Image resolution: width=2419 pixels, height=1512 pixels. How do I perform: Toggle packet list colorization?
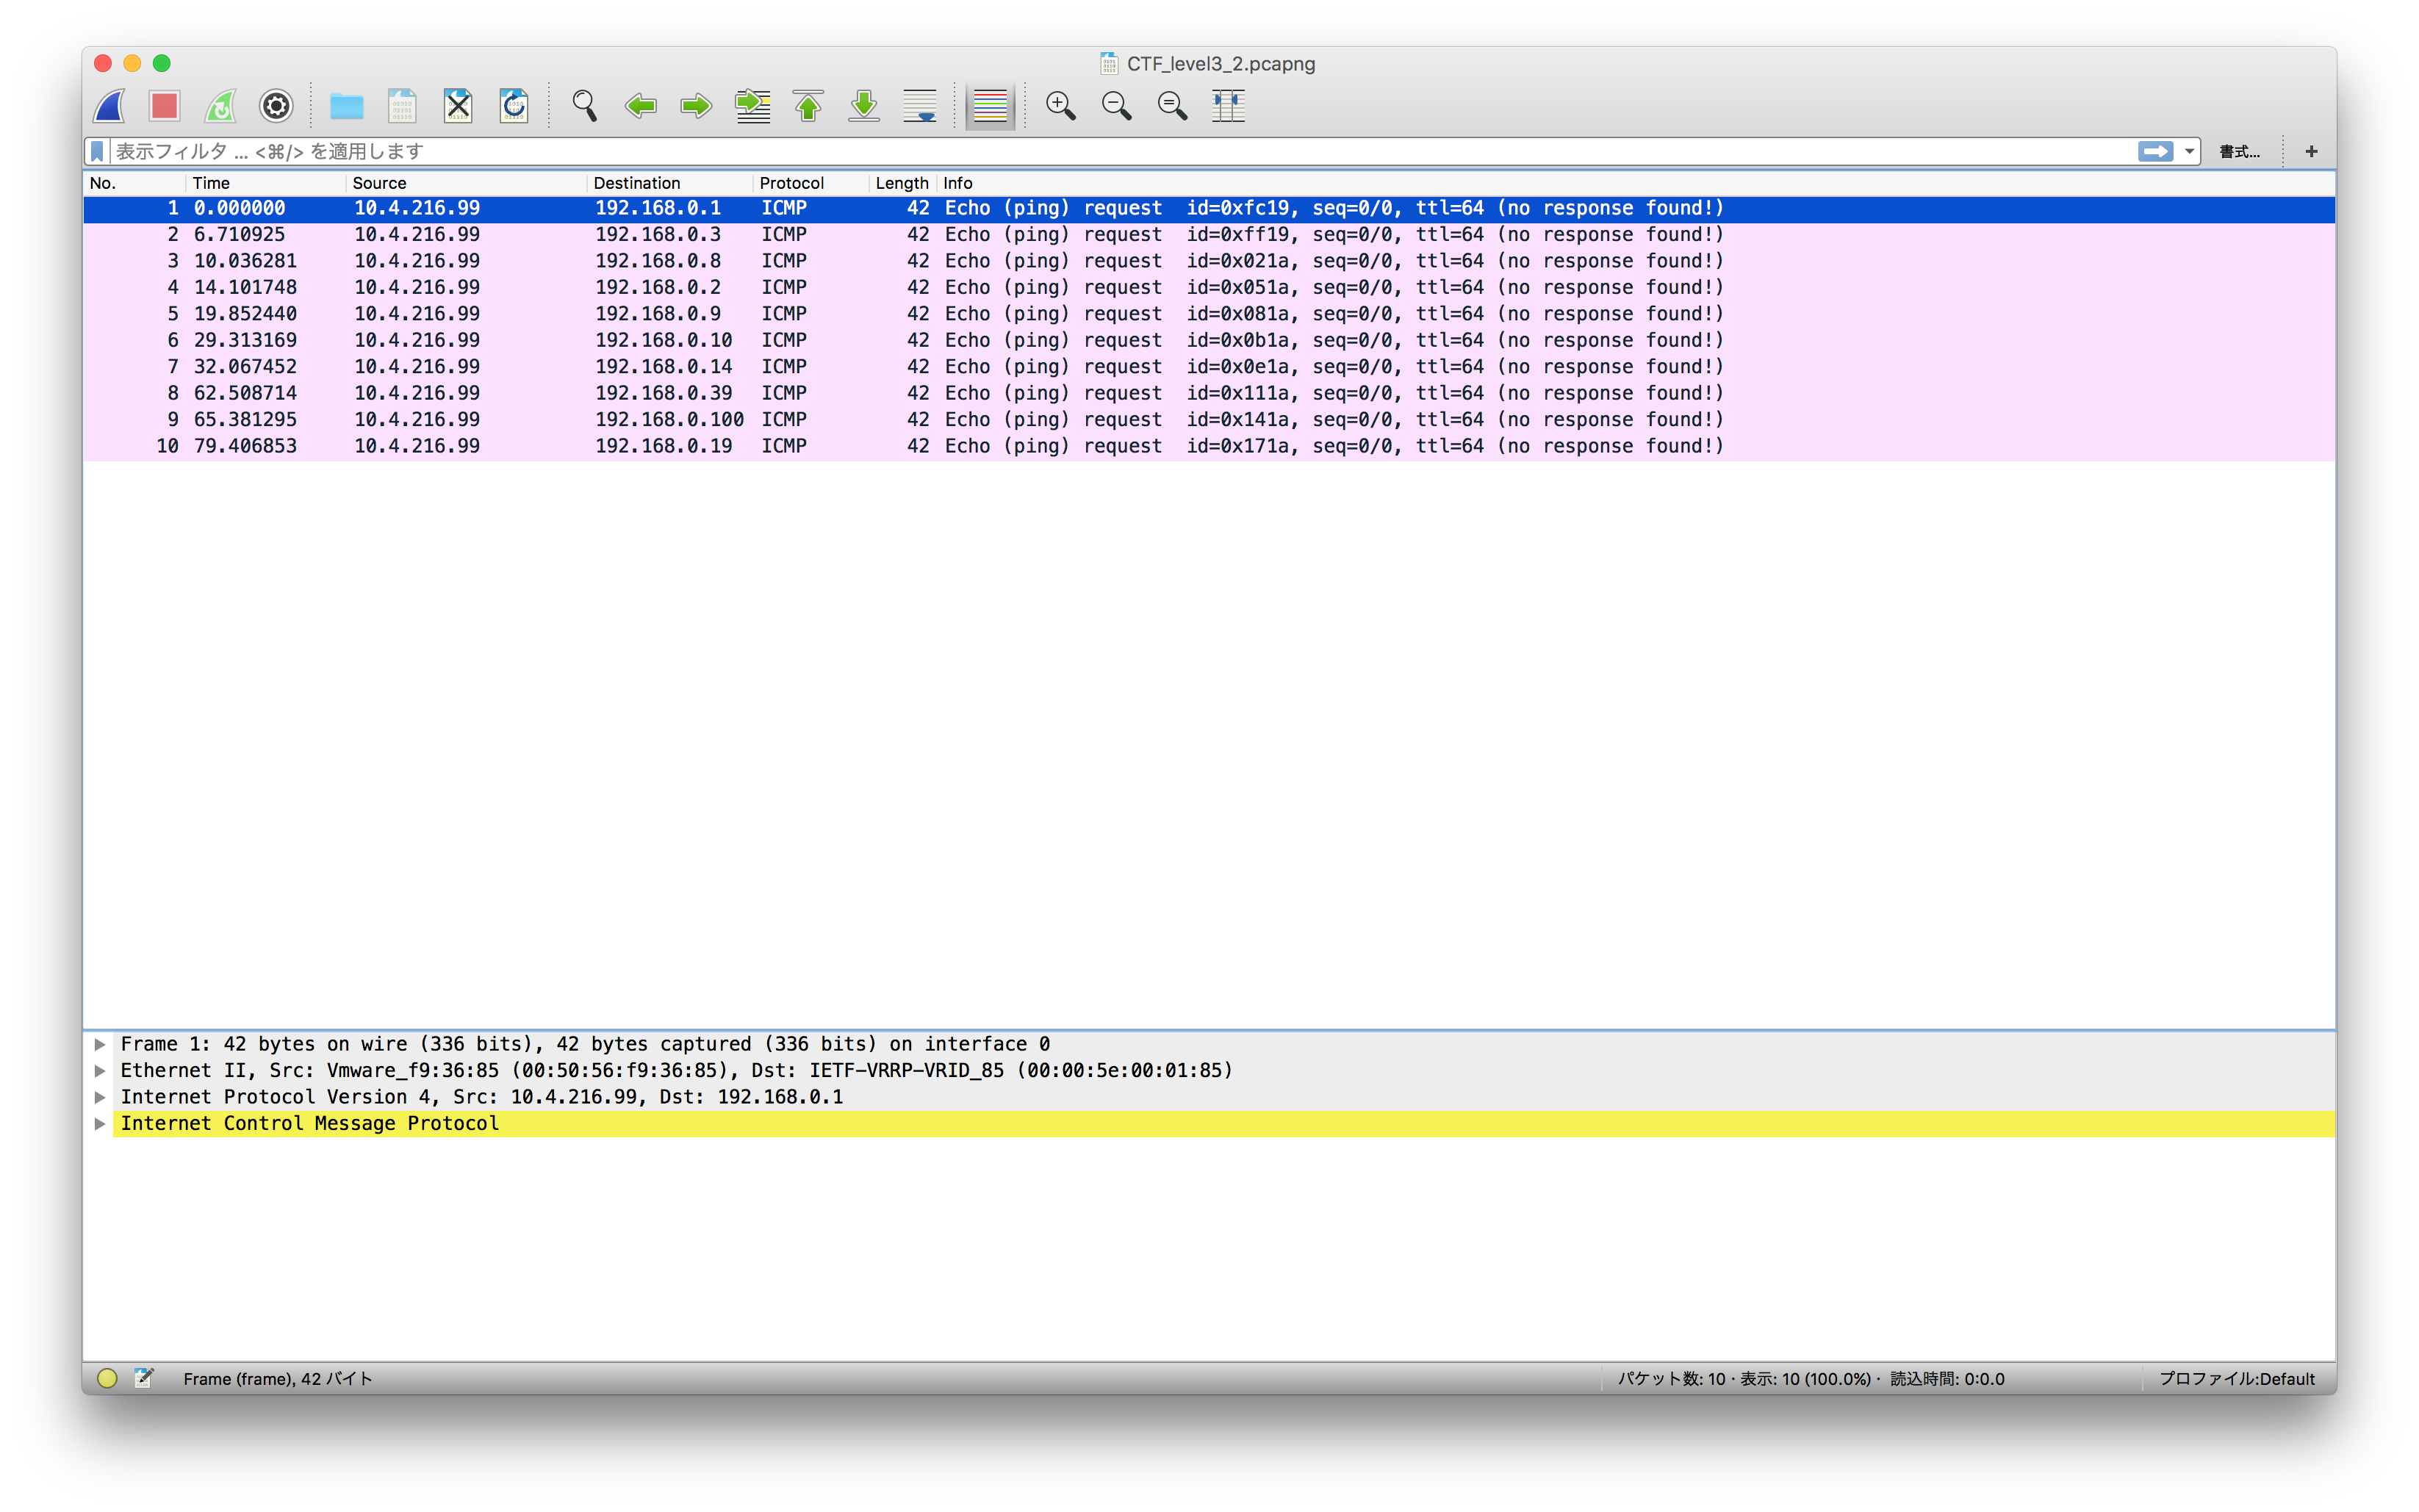(x=989, y=106)
